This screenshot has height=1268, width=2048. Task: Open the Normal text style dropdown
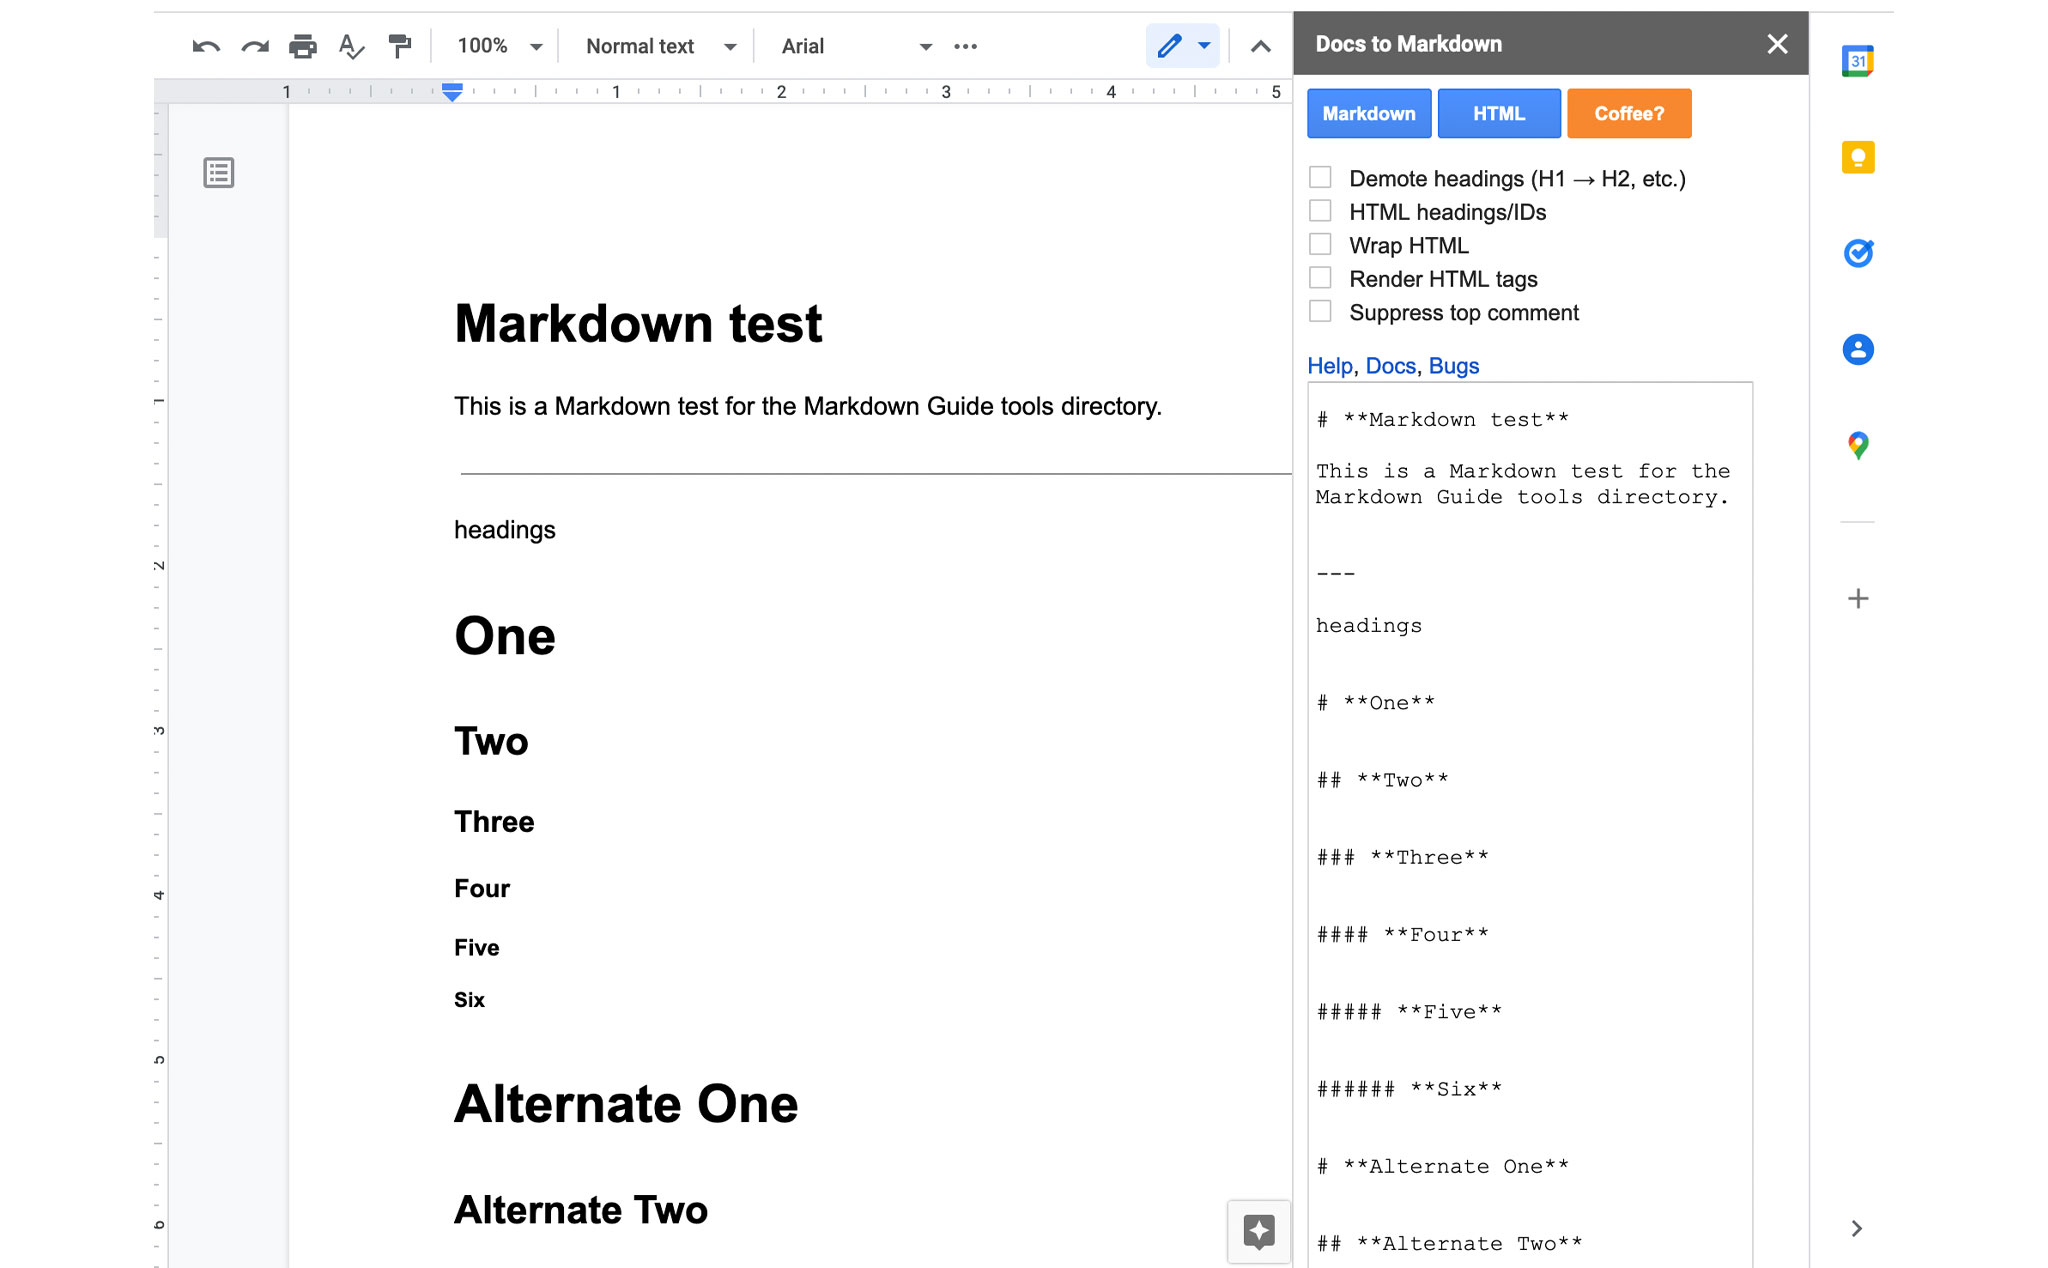[x=654, y=45]
